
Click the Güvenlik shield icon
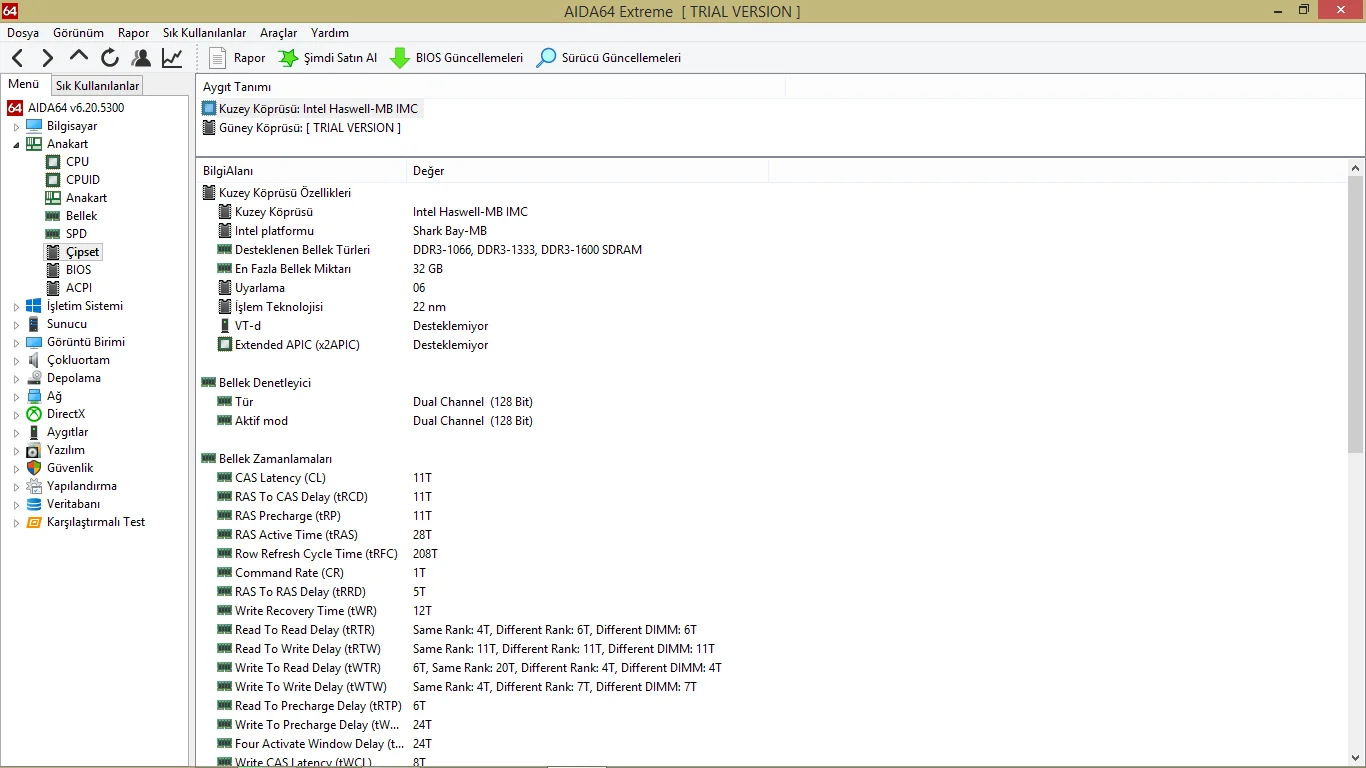pos(34,468)
